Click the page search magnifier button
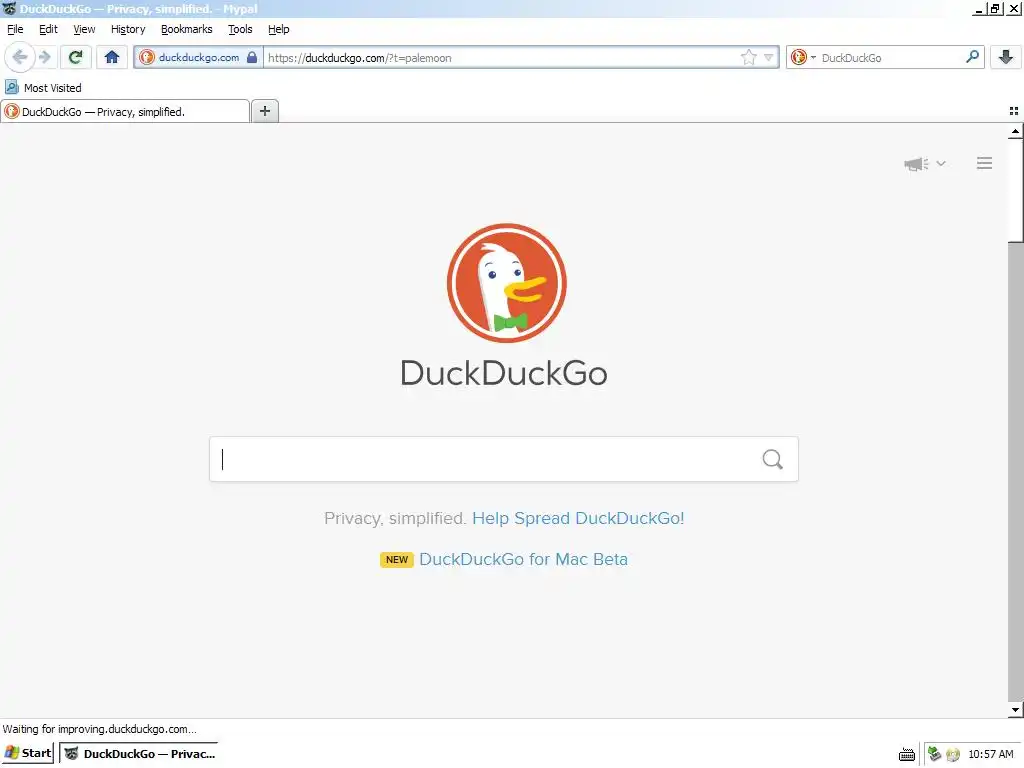The width and height of the screenshot is (1024, 768). click(773, 459)
